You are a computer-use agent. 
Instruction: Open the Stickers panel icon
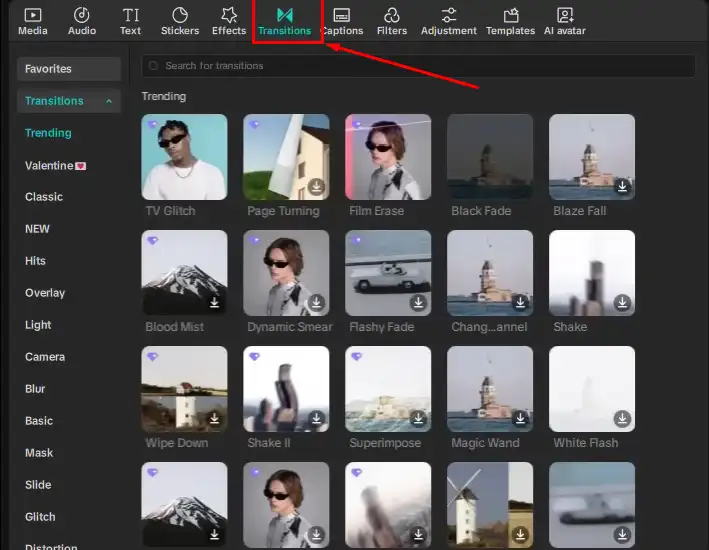click(180, 16)
